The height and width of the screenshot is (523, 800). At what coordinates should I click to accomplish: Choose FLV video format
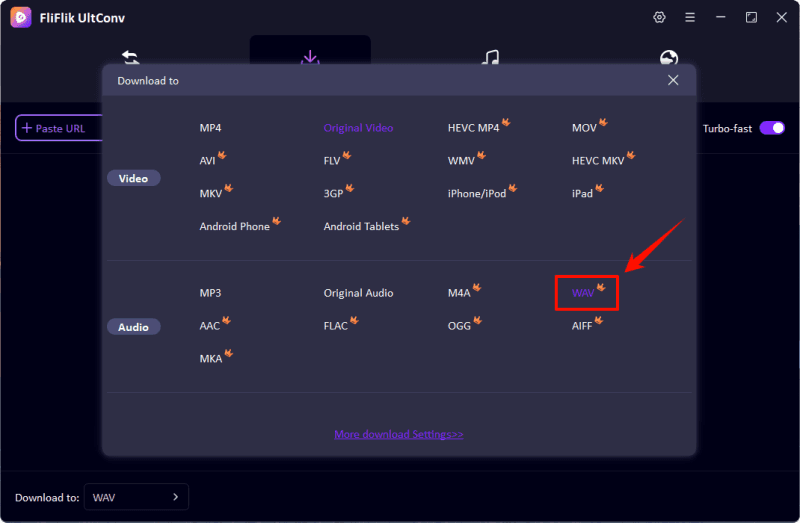click(x=332, y=161)
